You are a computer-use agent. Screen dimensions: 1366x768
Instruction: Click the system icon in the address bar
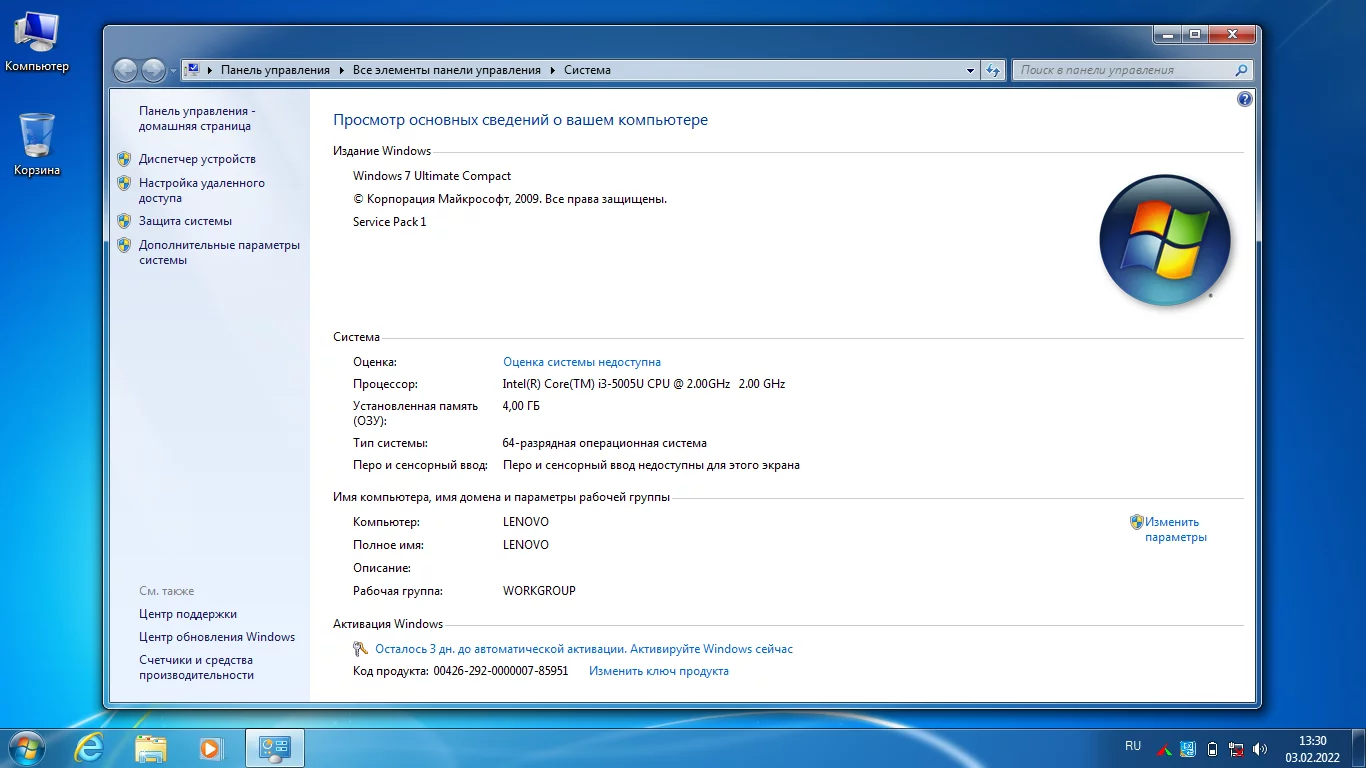[x=193, y=70]
